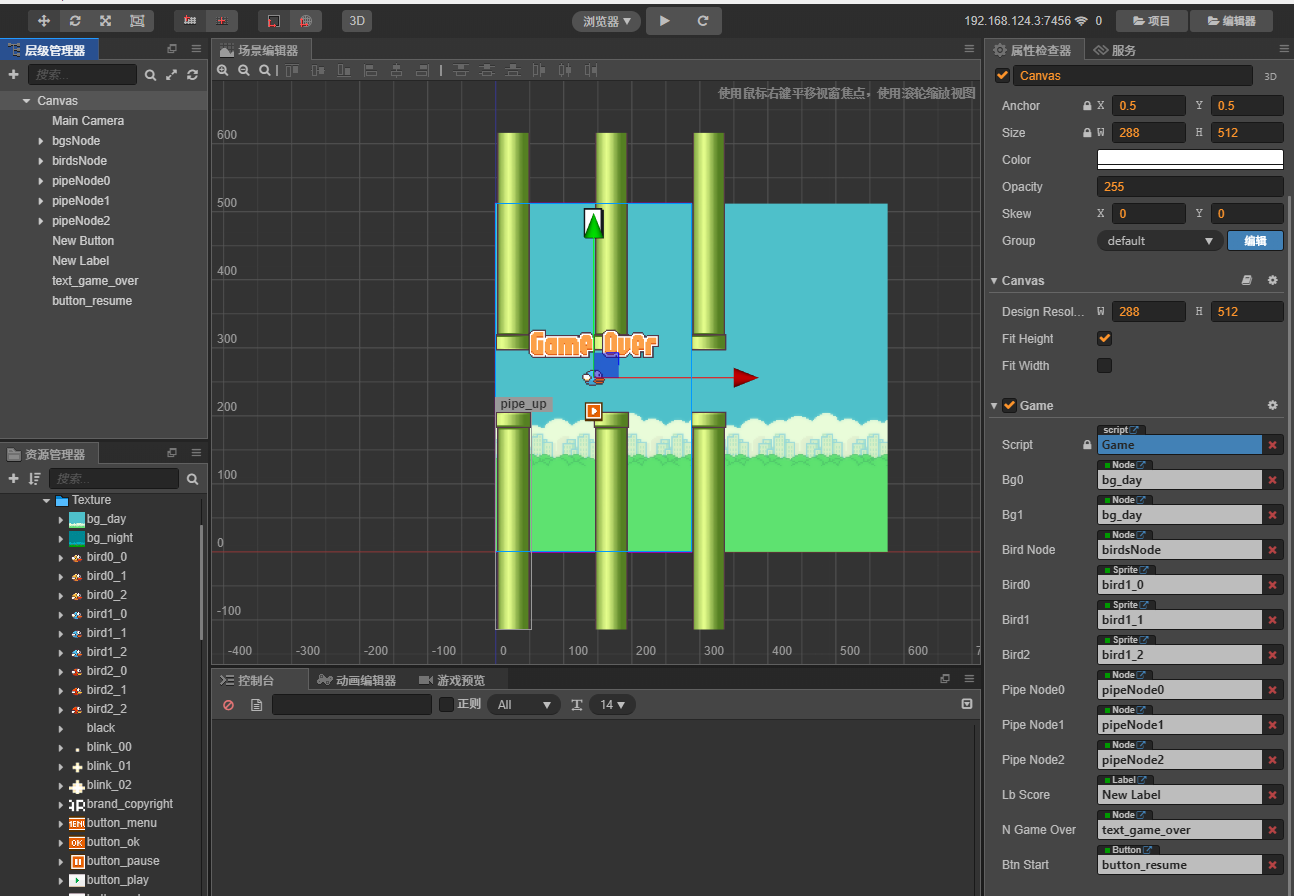The height and width of the screenshot is (896, 1294).
Task: Reset scene editor zoom level
Action: point(265,70)
